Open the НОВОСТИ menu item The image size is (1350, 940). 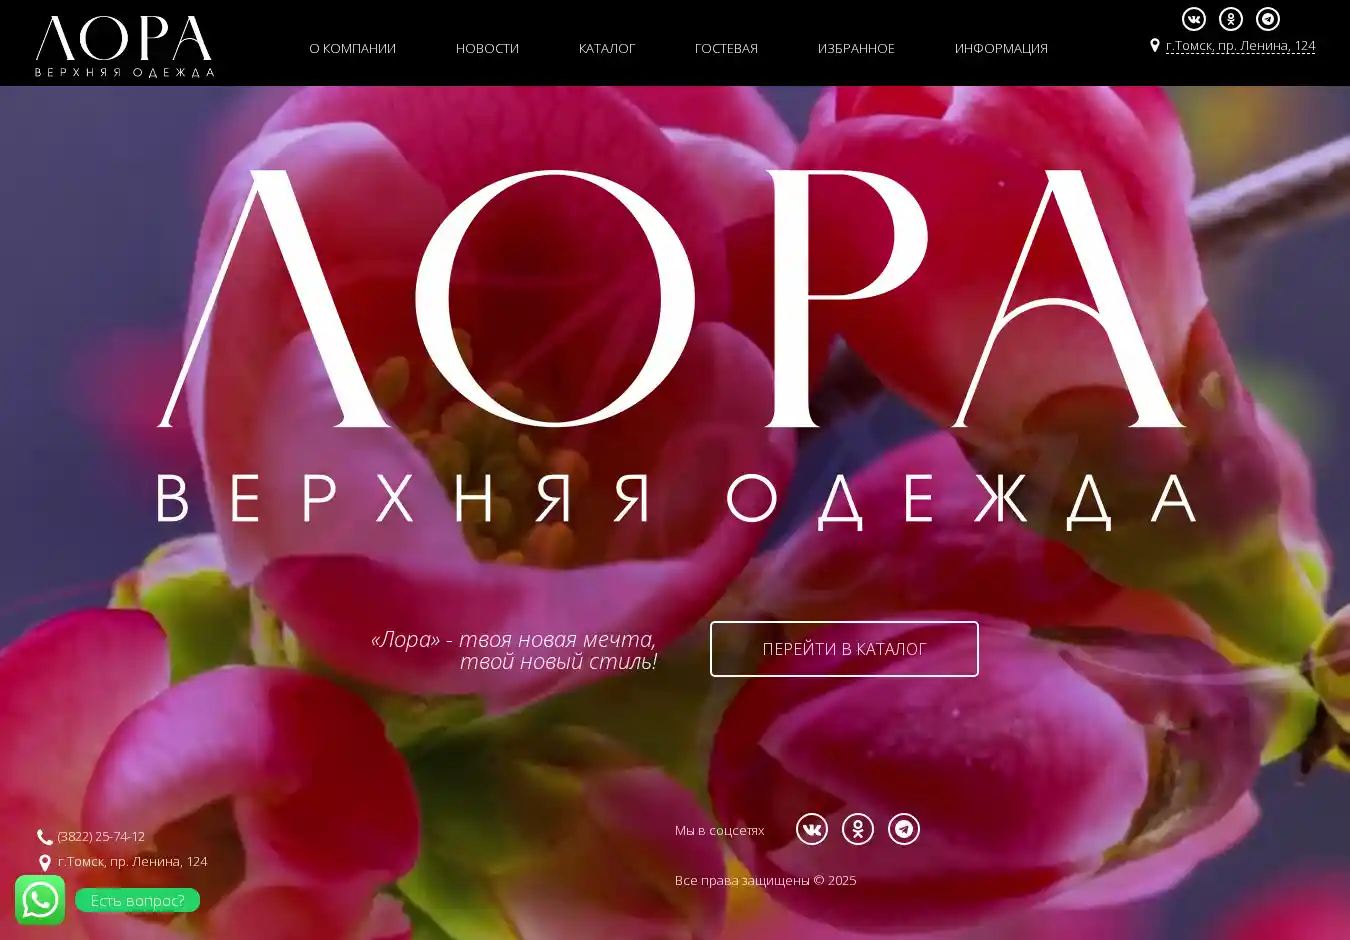[x=487, y=48]
